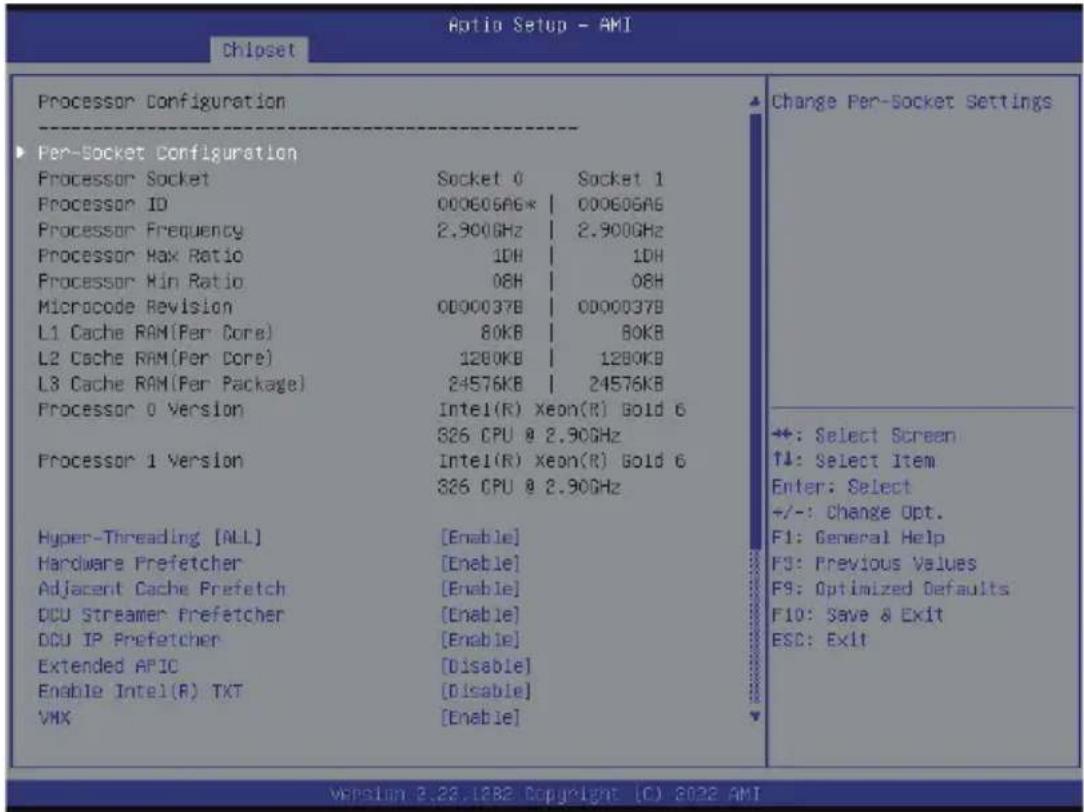Click the F9: Optimized Defaults hint
Viewport: 1084px width, 812px height.
[890, 589]
